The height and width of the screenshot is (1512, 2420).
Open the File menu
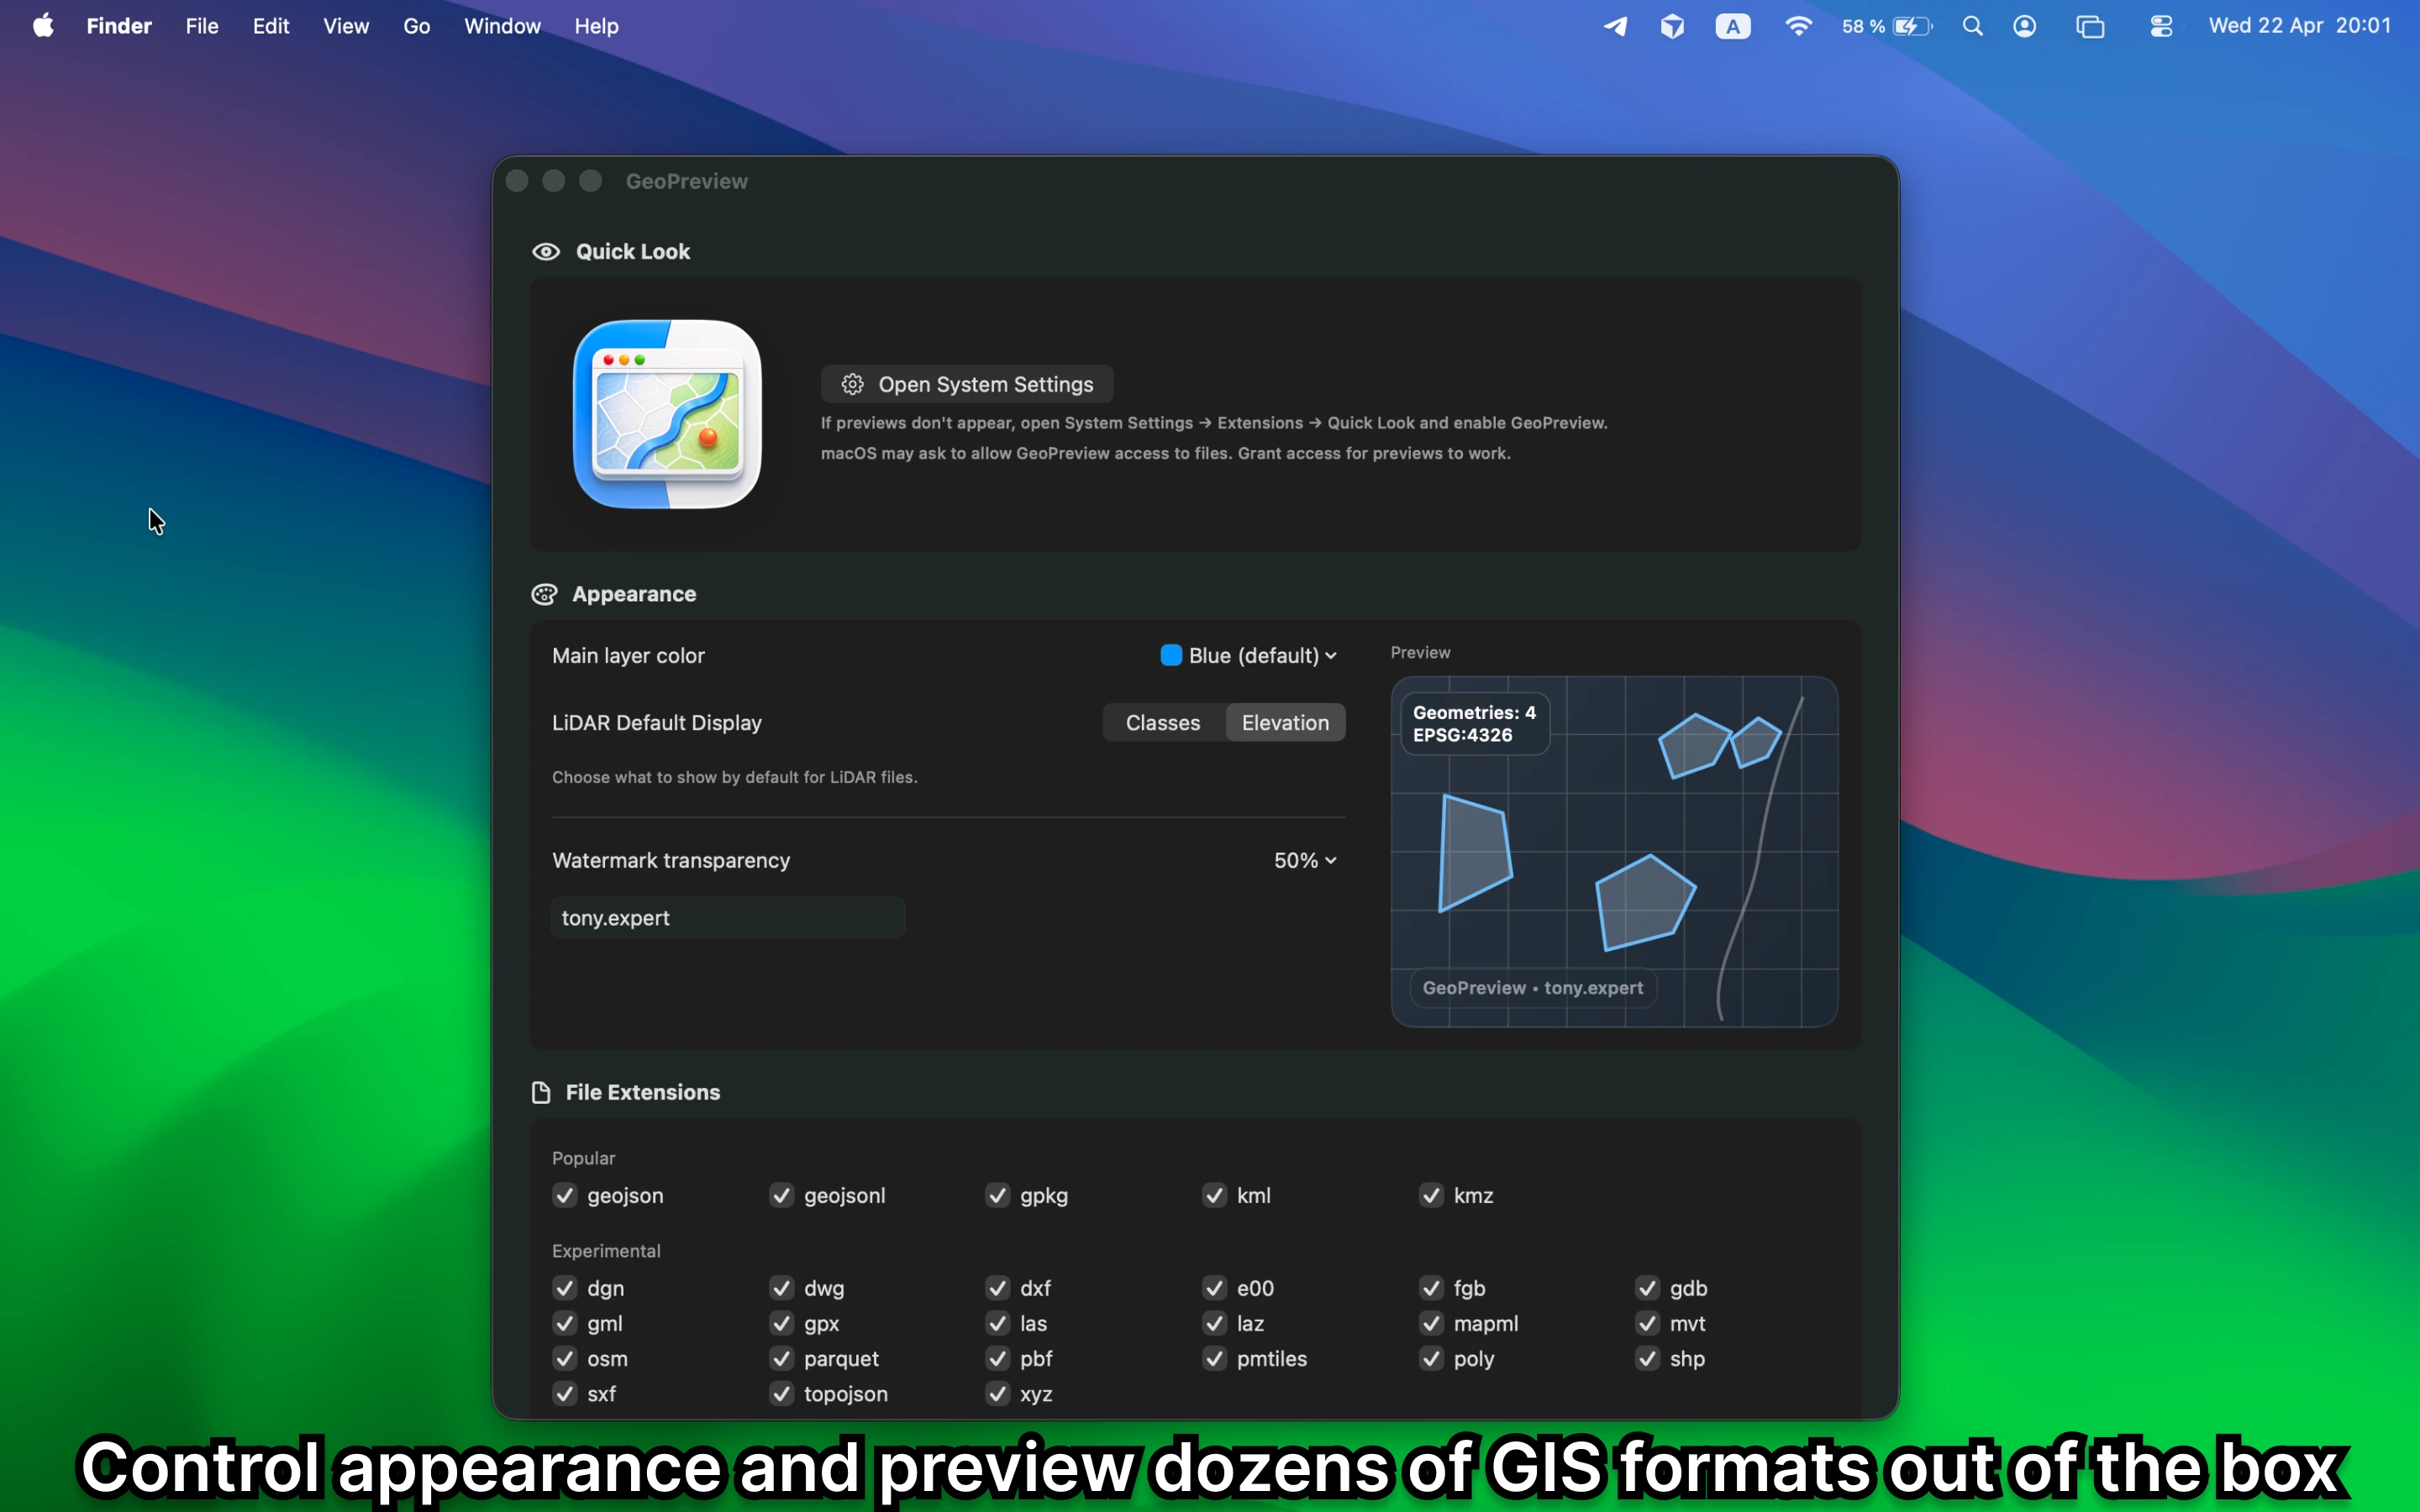[x=202, y=26]
